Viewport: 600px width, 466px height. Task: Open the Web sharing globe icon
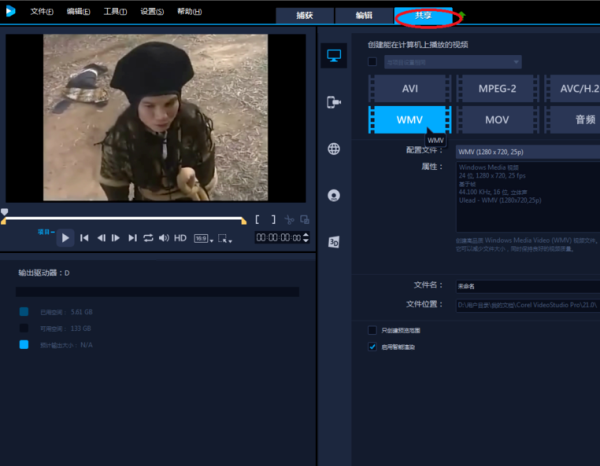pyautogui.click(x=333, y=149)
